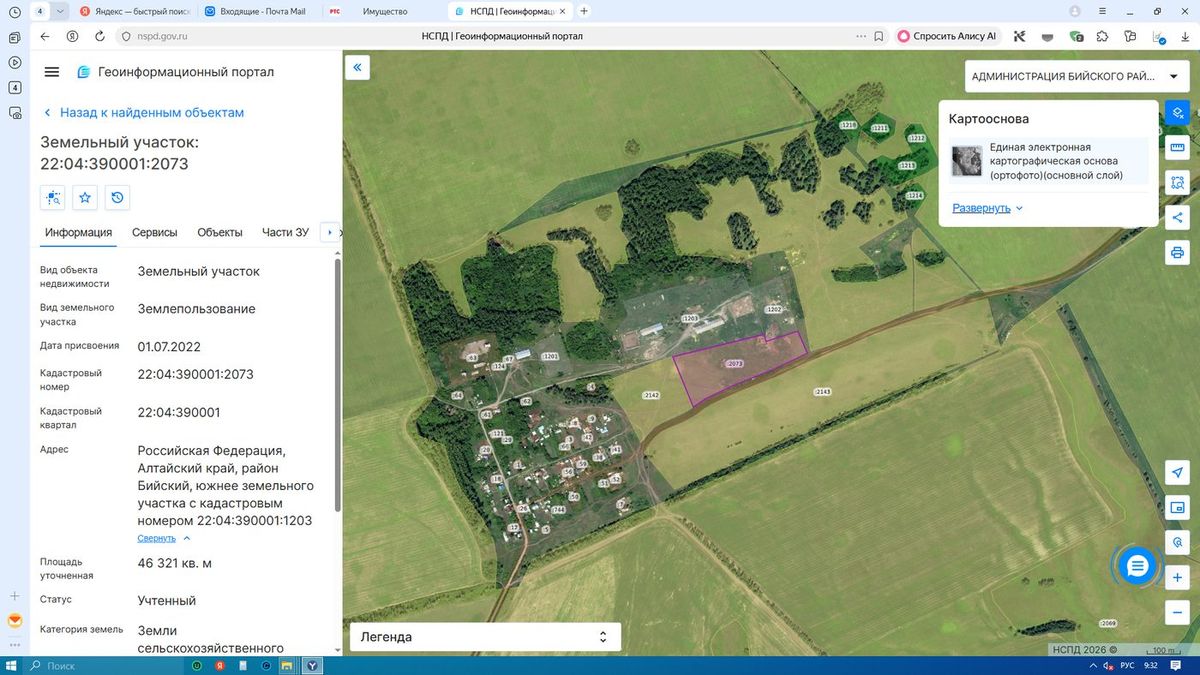Activate the area search selection tool
The width and height of the screenshot is (1200, 675).
[1178, 183]
